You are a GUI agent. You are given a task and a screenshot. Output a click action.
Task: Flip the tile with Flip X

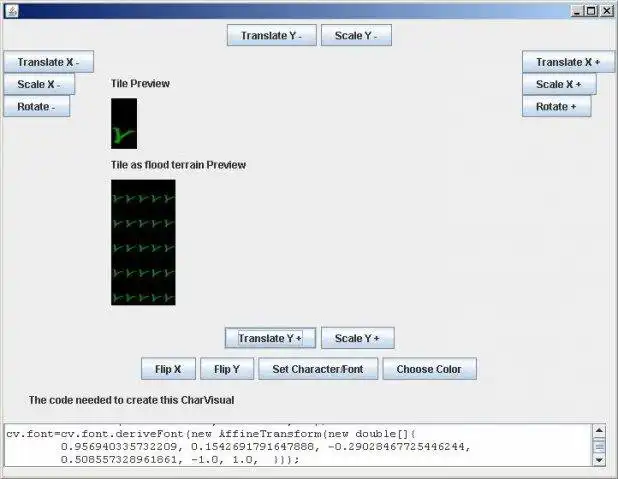click(168, 369)
